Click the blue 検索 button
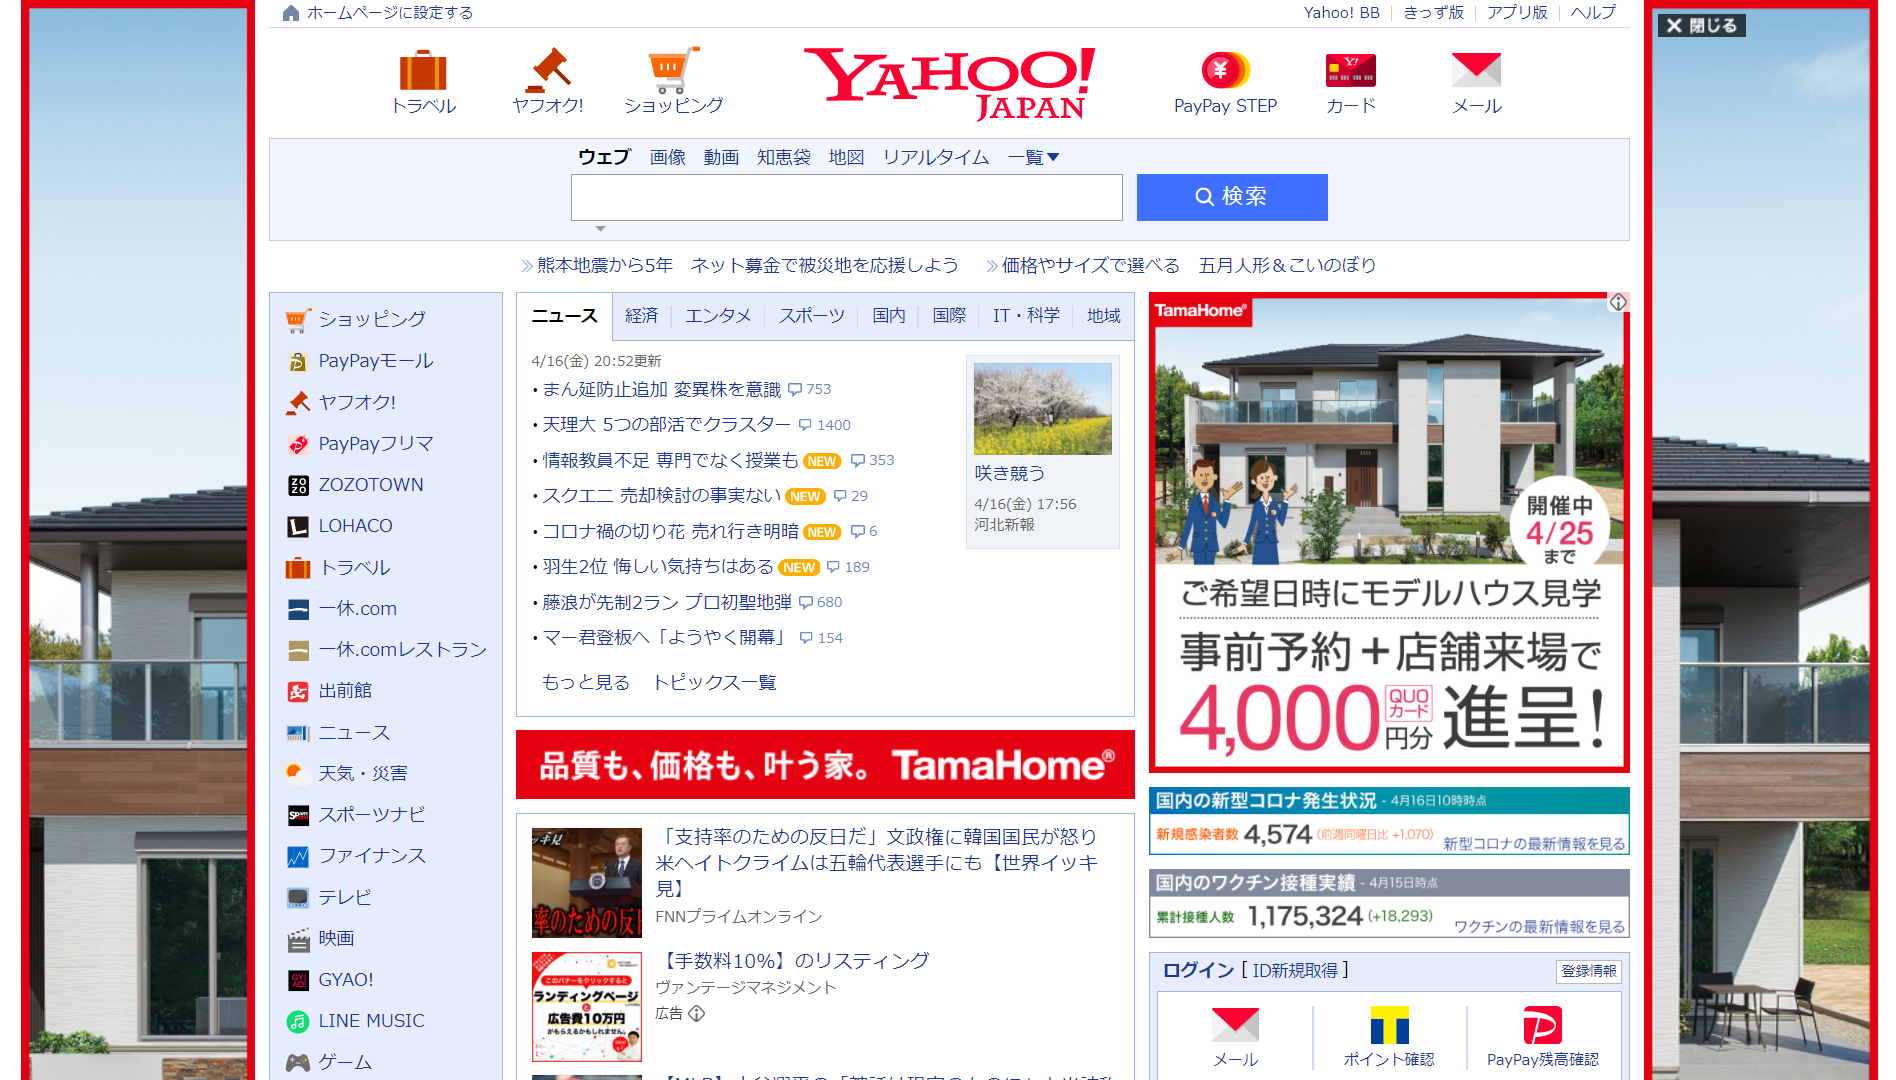Screen dimensions: 1896x1080 tap(1232, 197)
